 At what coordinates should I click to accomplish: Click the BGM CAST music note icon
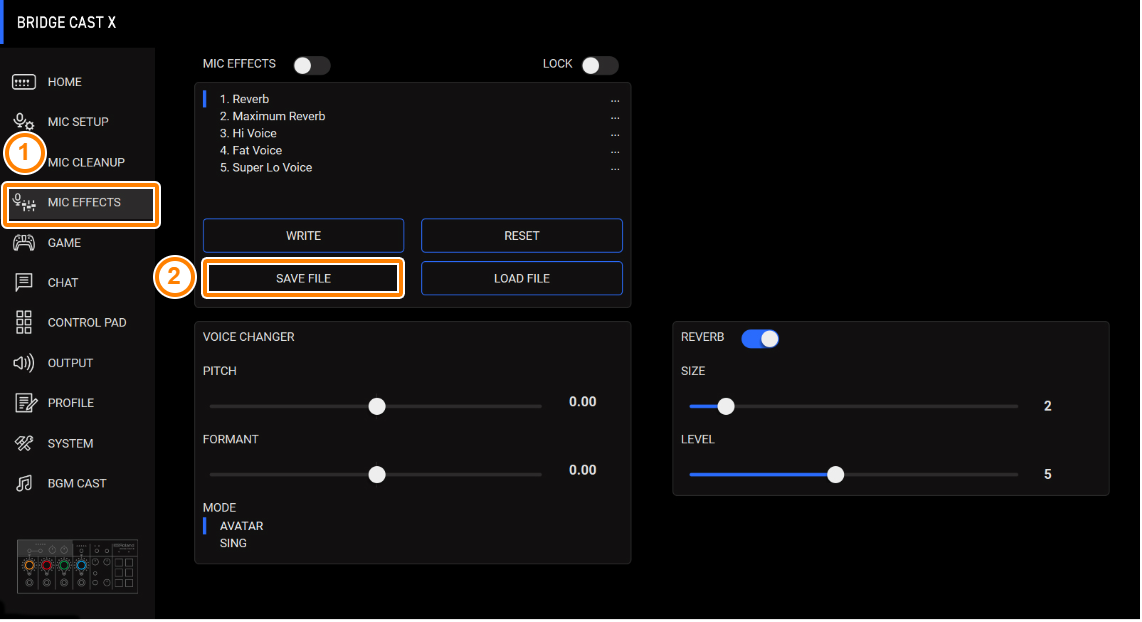pyautogui.click(x=24, y=484)
